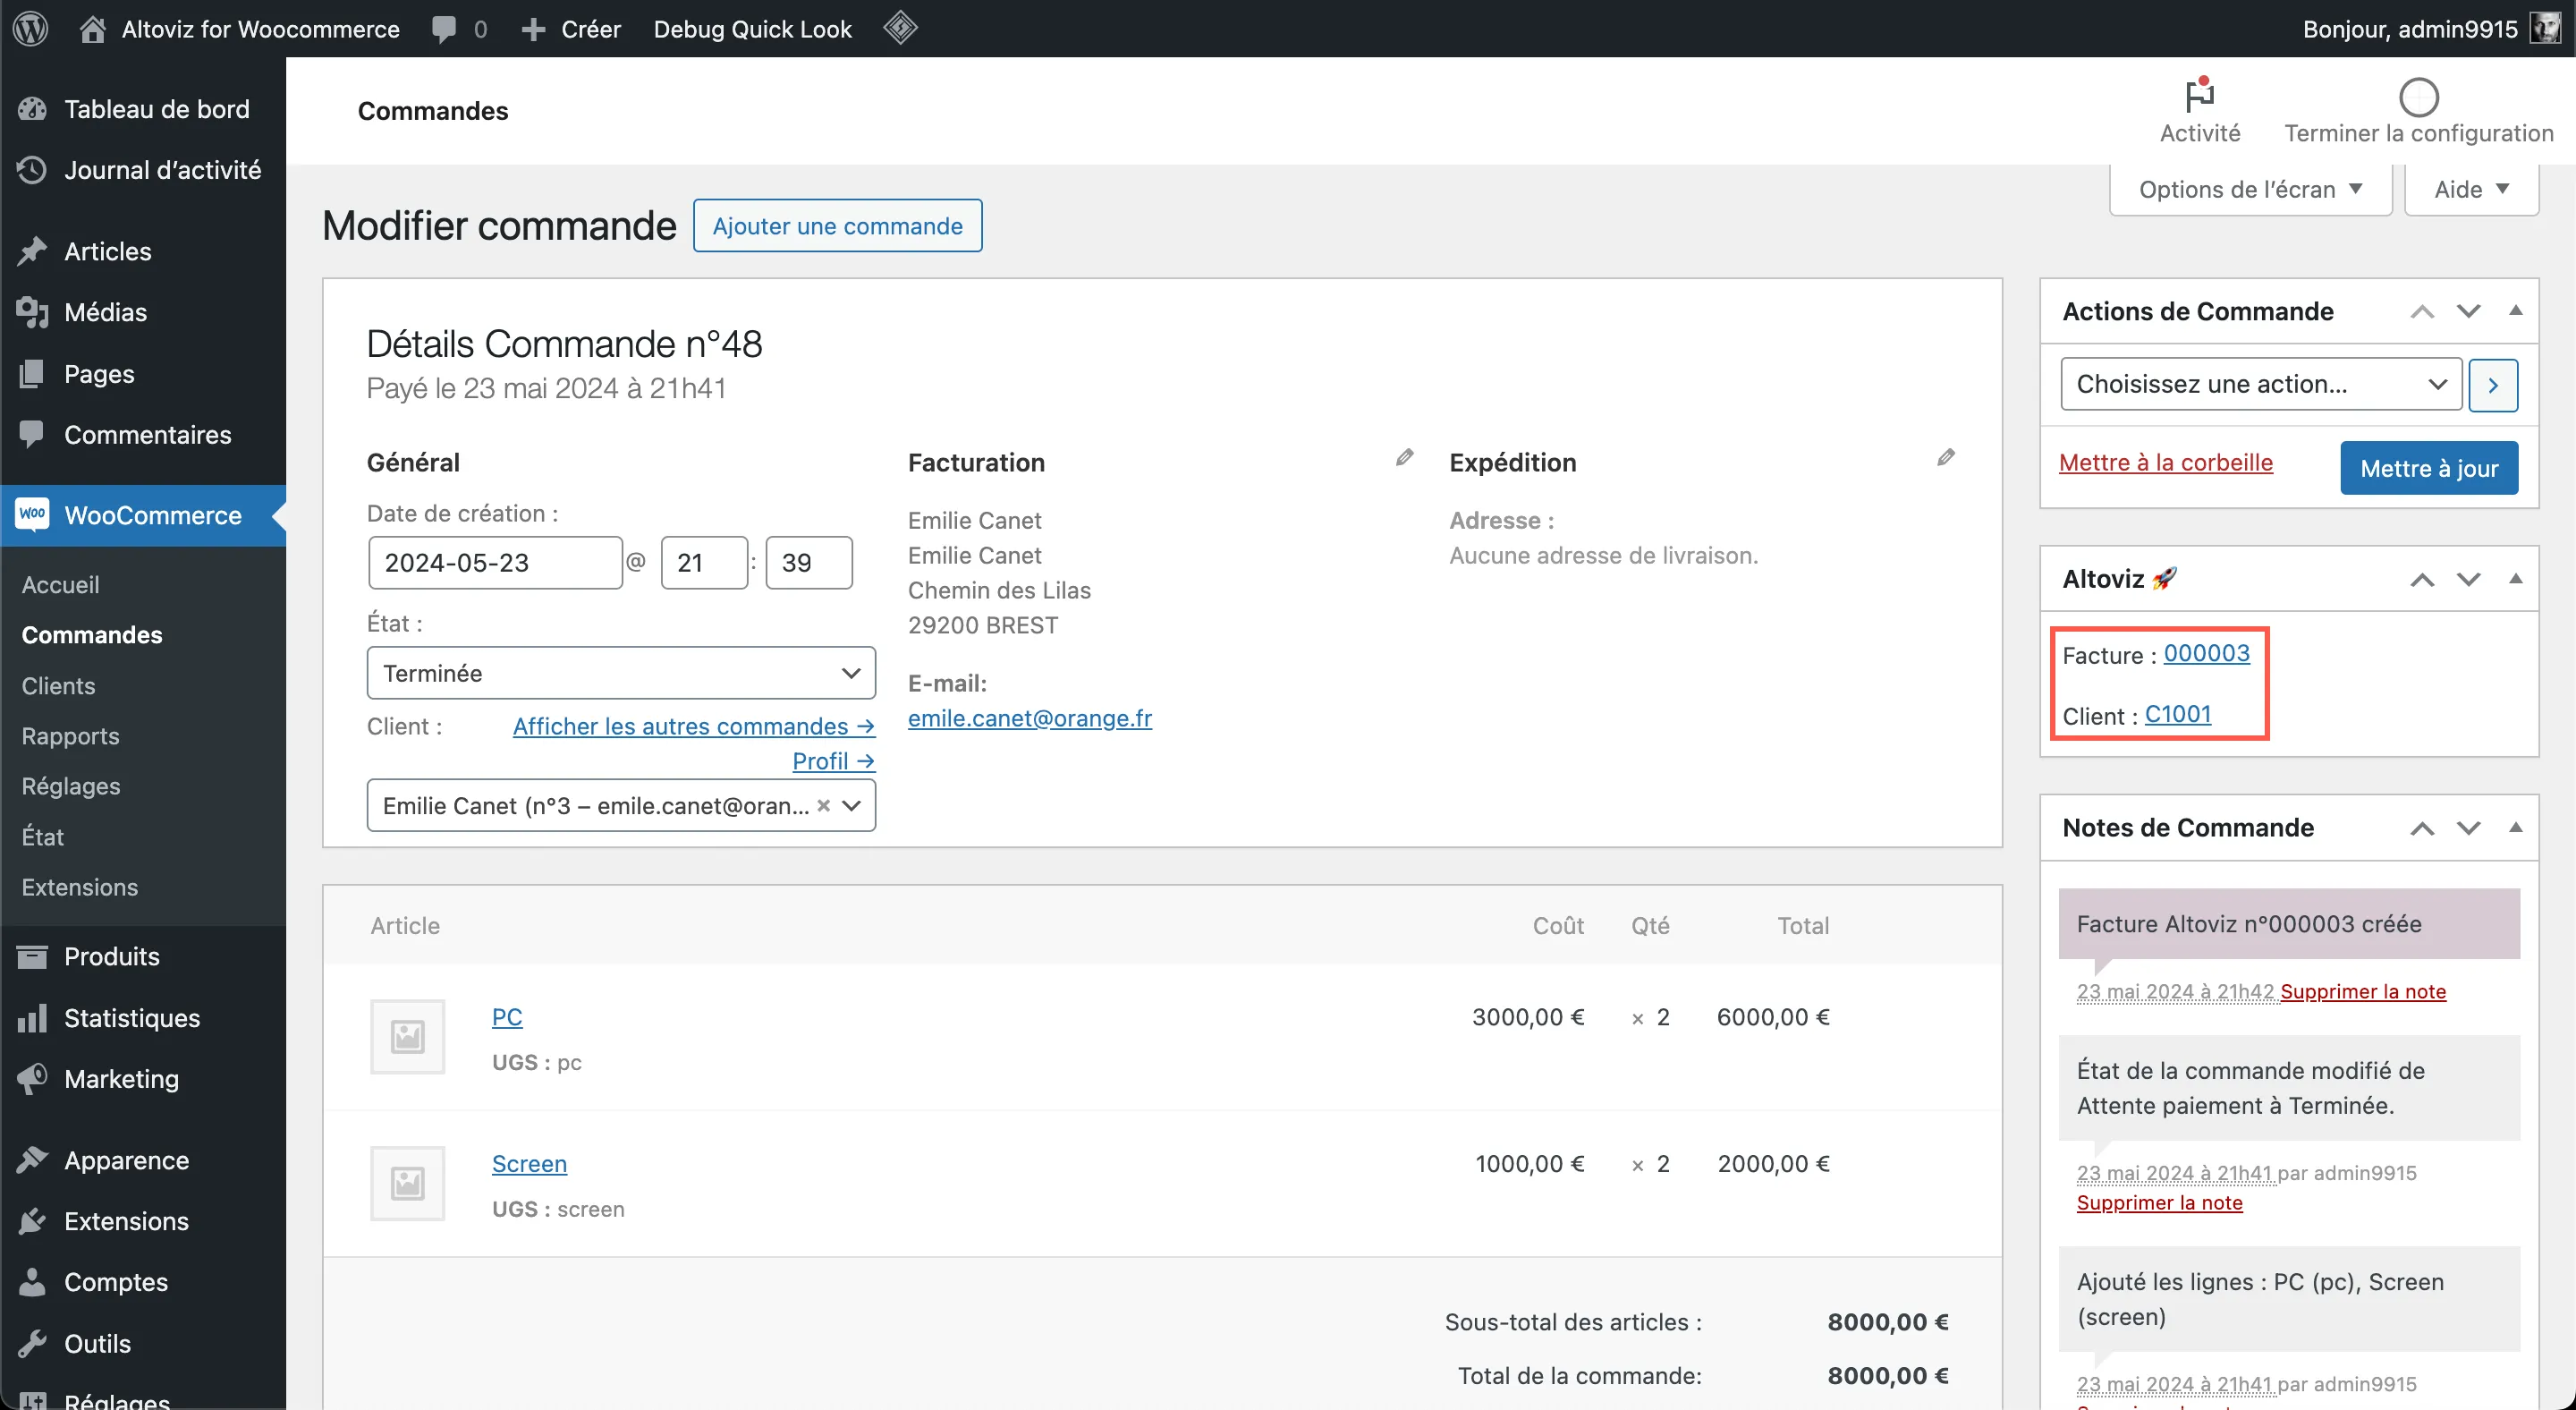Open client C1001 link

2178,714
